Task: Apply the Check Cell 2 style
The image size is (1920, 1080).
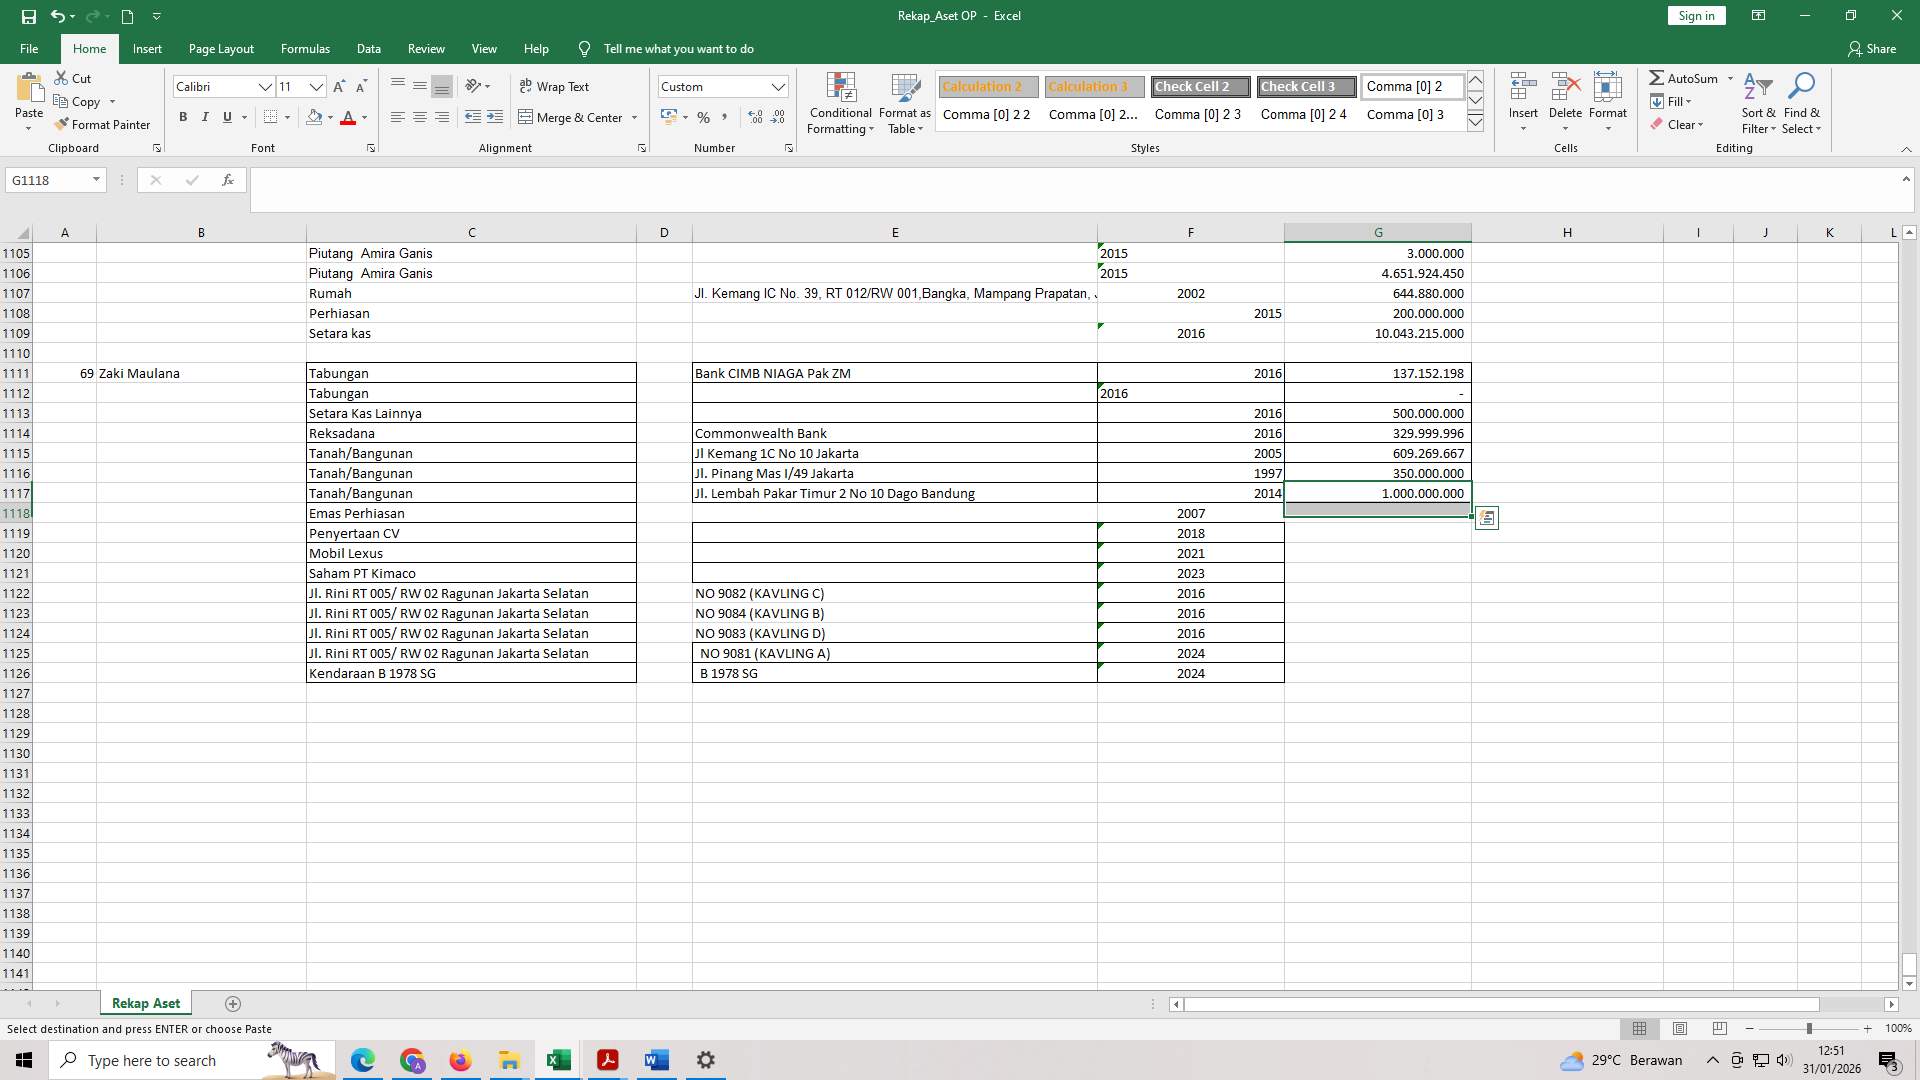Action: pyautogui.click(x=1199, y=87)
